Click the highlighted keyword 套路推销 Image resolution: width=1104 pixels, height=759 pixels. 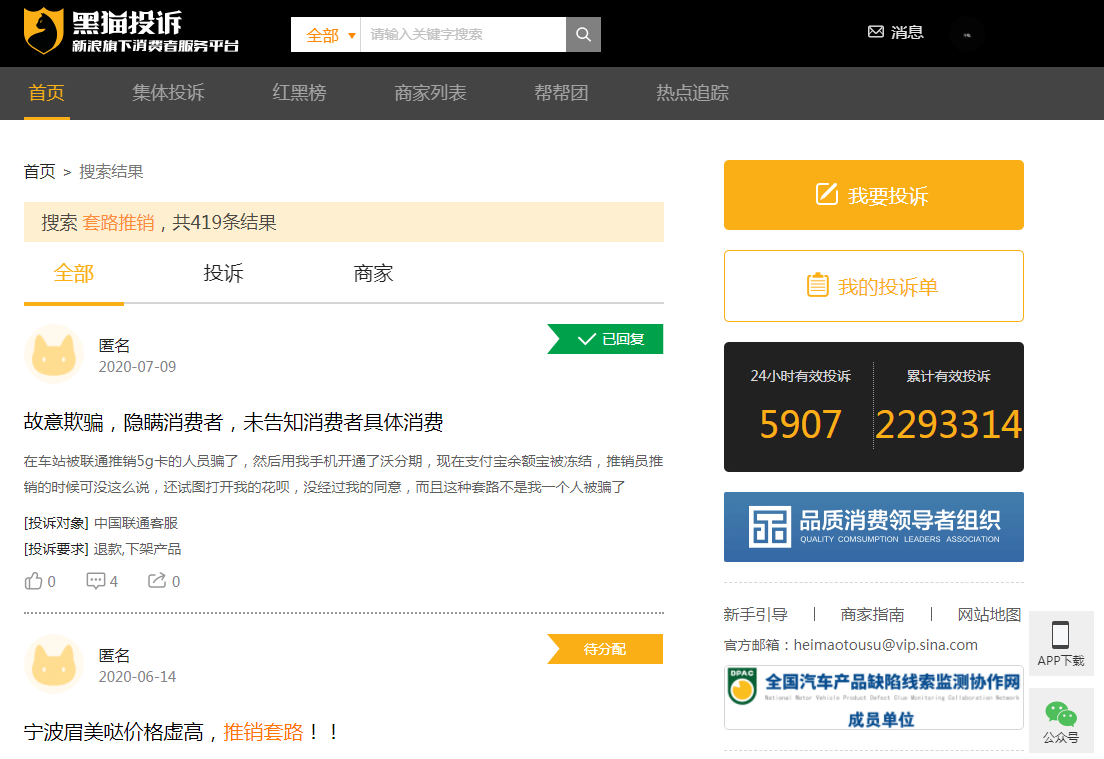pos(118,222)
